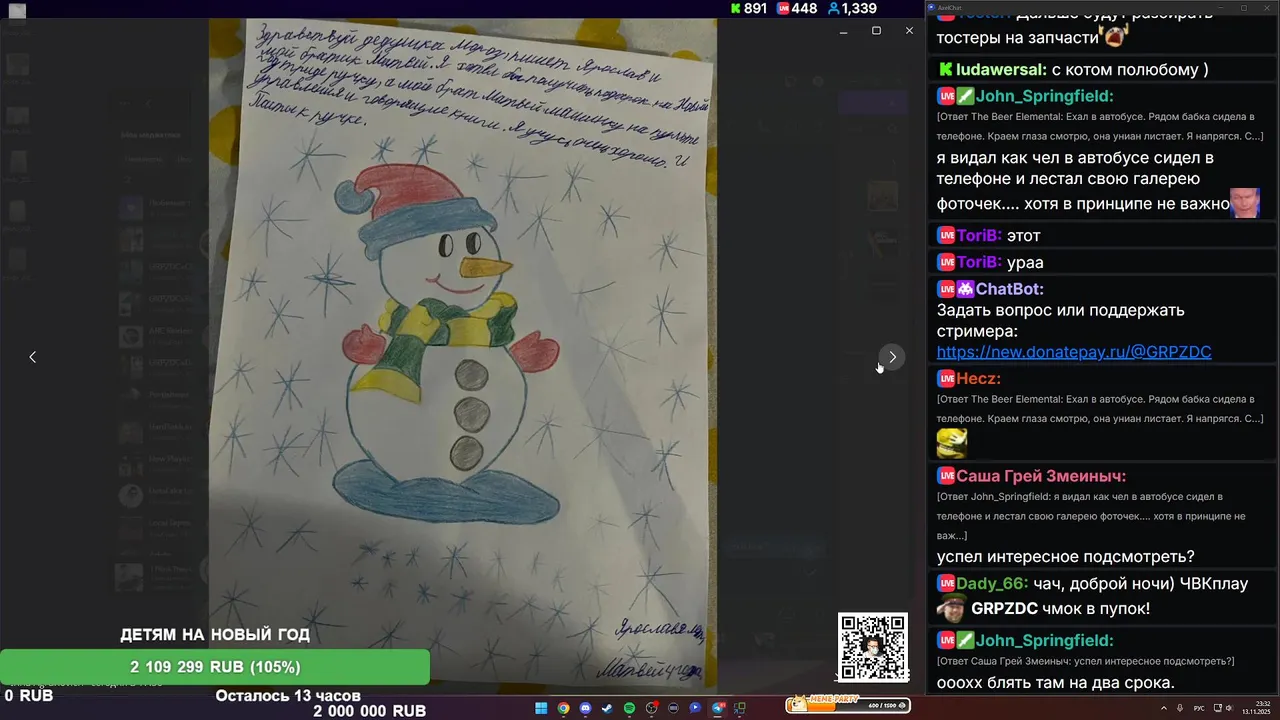Go to the previous image with left arrow
1280x720 pixels.
32,357
